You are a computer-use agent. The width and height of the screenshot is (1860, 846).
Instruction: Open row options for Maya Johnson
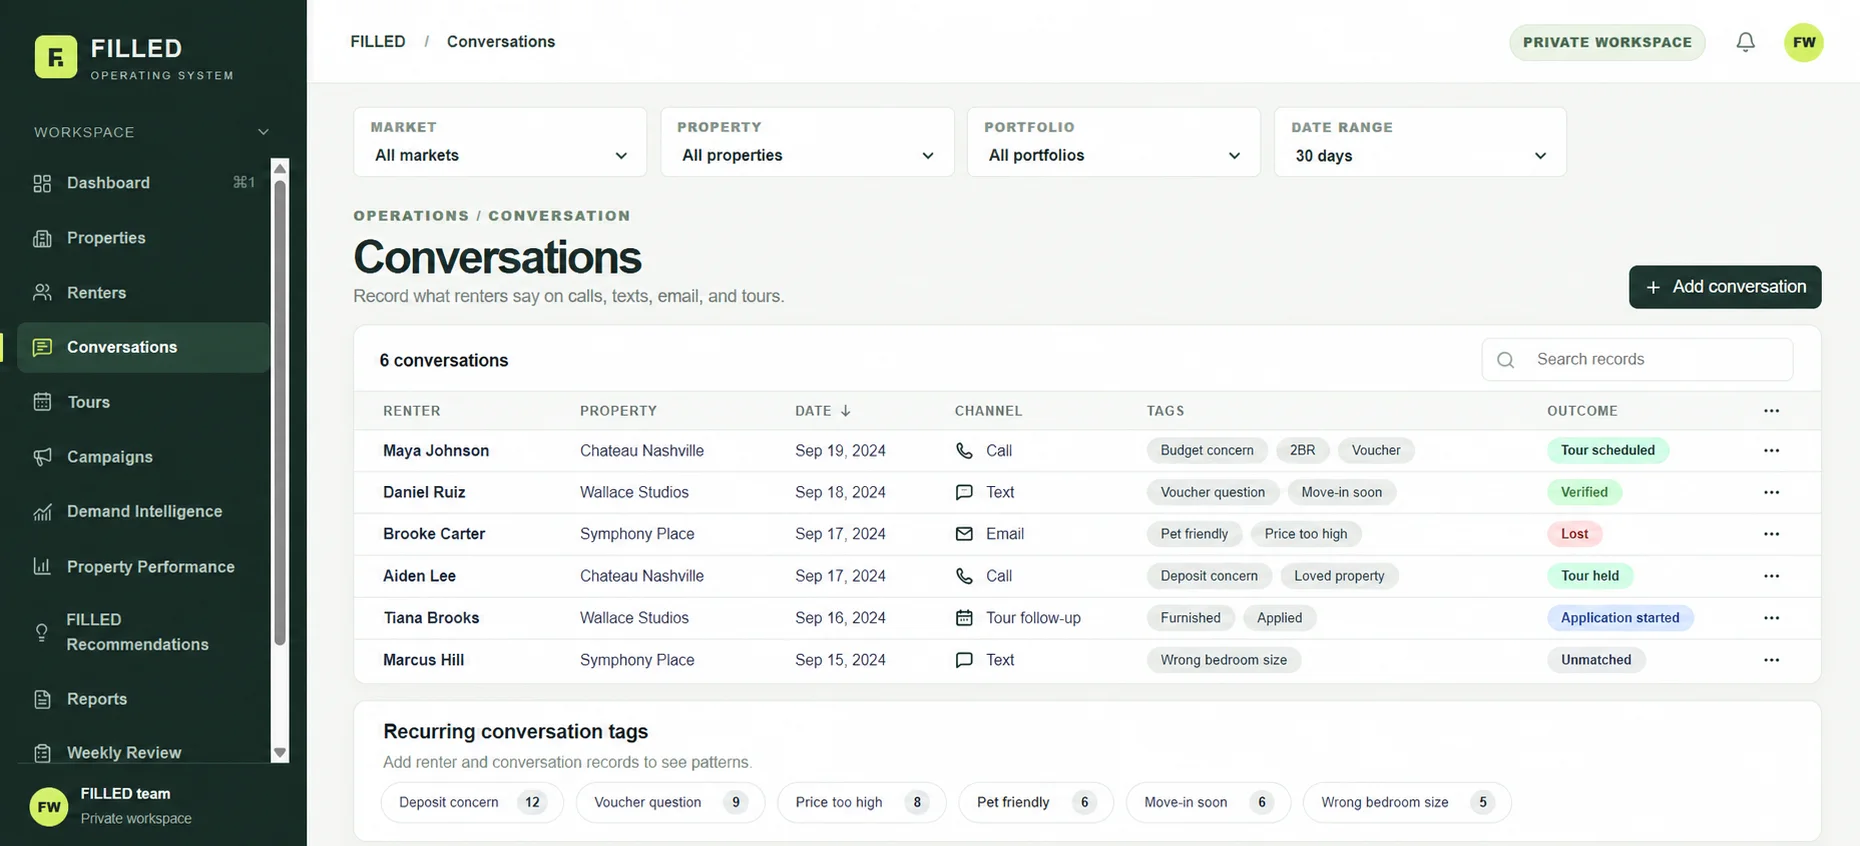(1771, 450)
